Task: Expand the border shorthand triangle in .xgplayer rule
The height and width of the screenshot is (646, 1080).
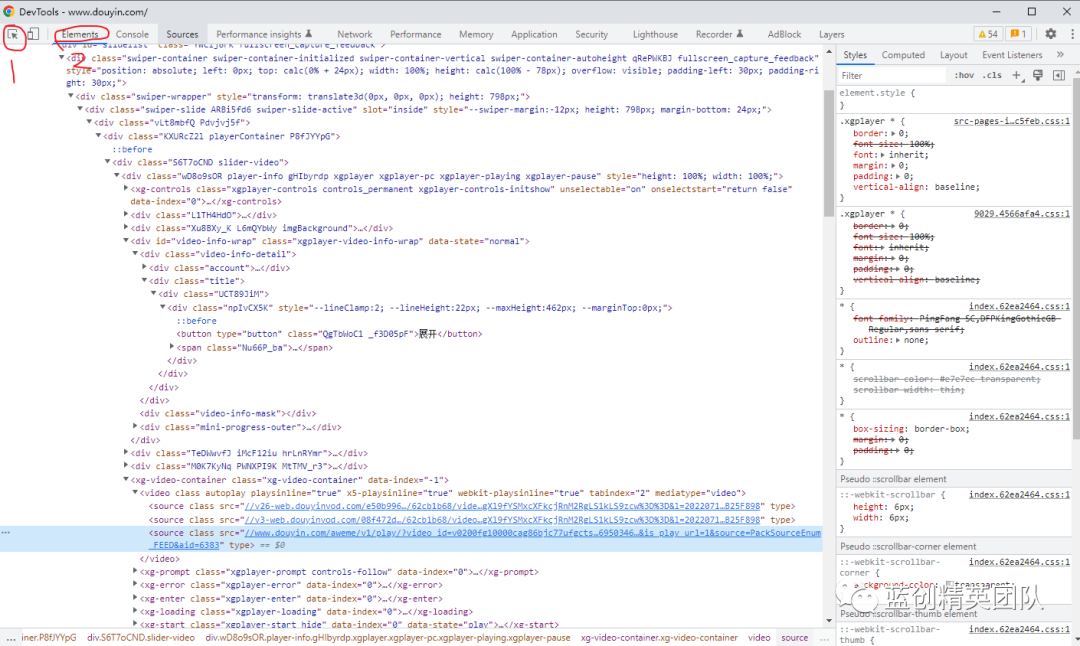Action: 893,134
